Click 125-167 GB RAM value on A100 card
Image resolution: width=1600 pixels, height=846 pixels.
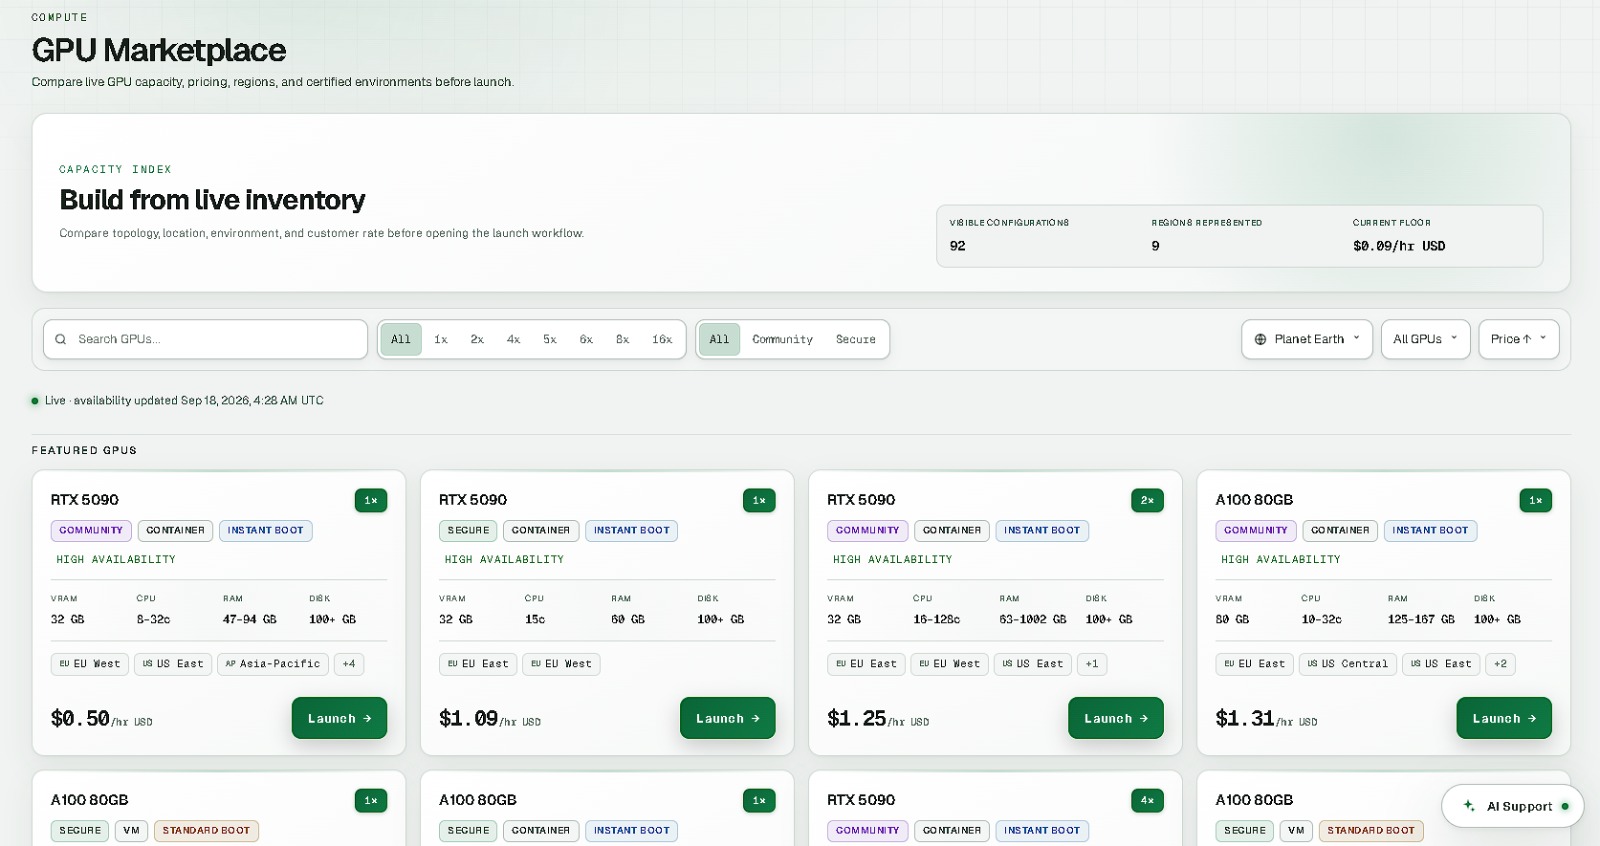[1421, 620]
